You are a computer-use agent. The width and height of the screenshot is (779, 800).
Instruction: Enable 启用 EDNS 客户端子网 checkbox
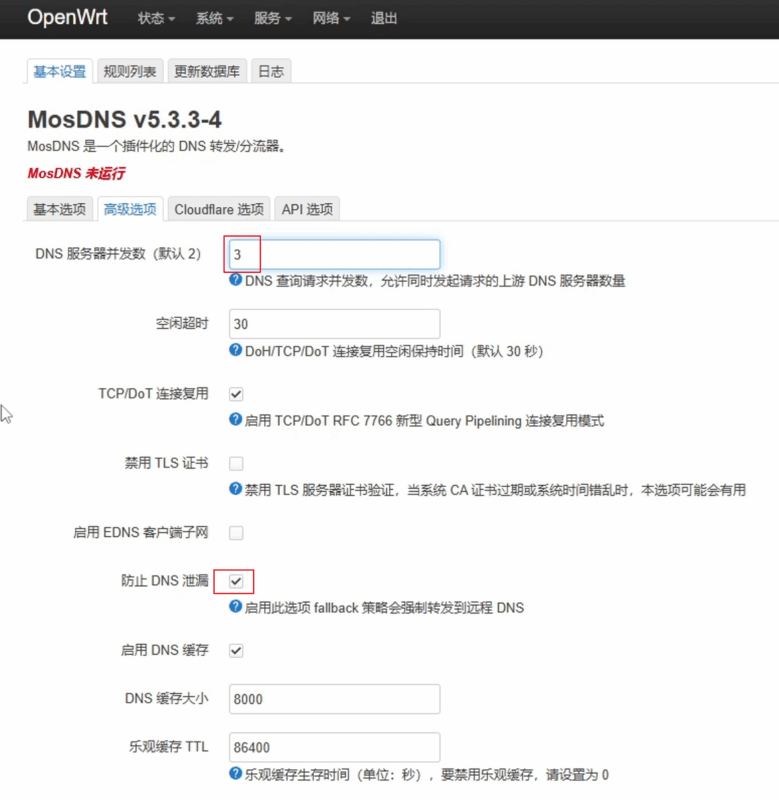pos(237,533)
